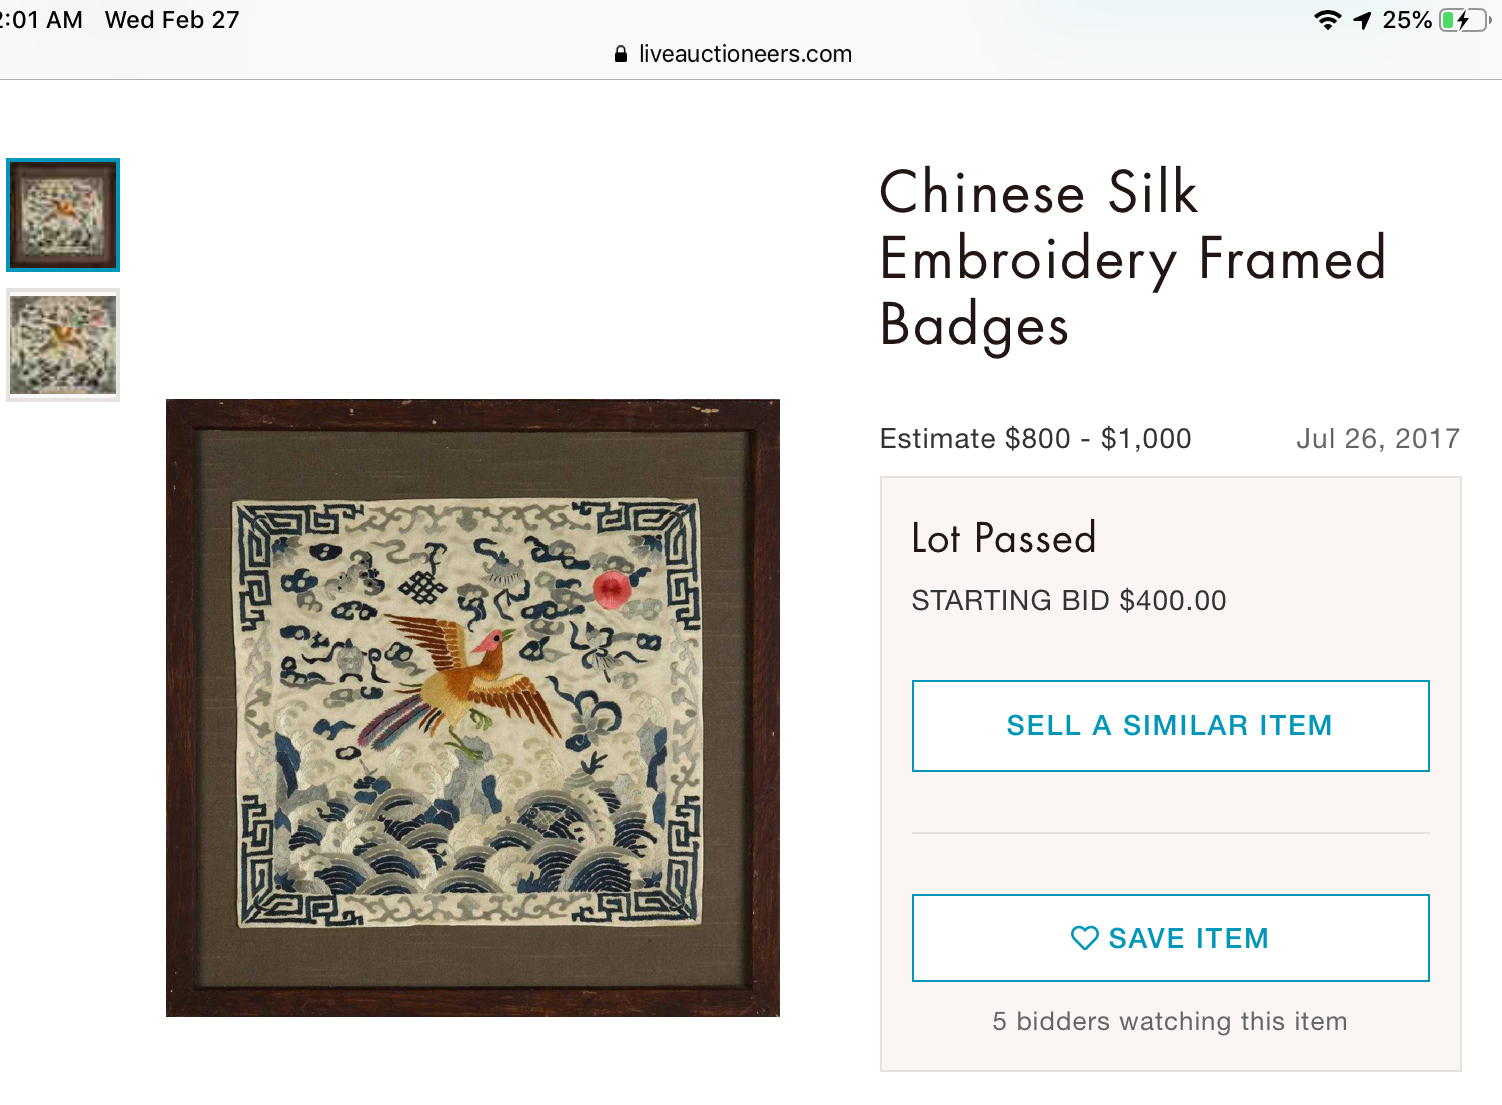
Task: Click the Chinese Silk Embroidery Framed Badges title
Action: 1132,258
